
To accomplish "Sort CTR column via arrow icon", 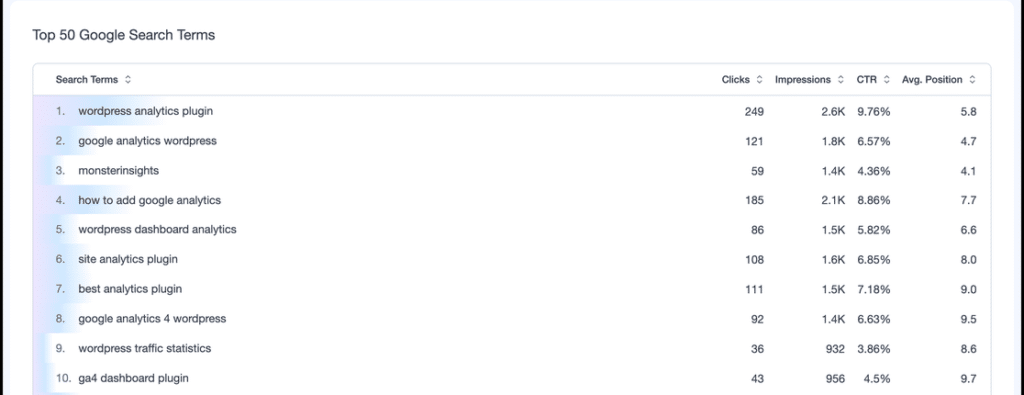I will pyautogui.click(x=886, y=80).
